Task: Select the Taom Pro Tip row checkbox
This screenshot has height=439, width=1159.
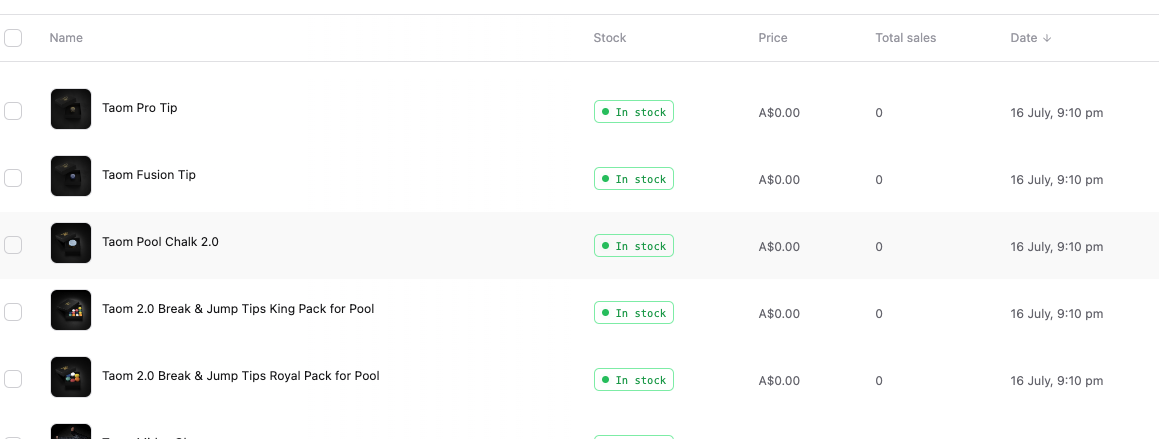Action: coord(13,111)
